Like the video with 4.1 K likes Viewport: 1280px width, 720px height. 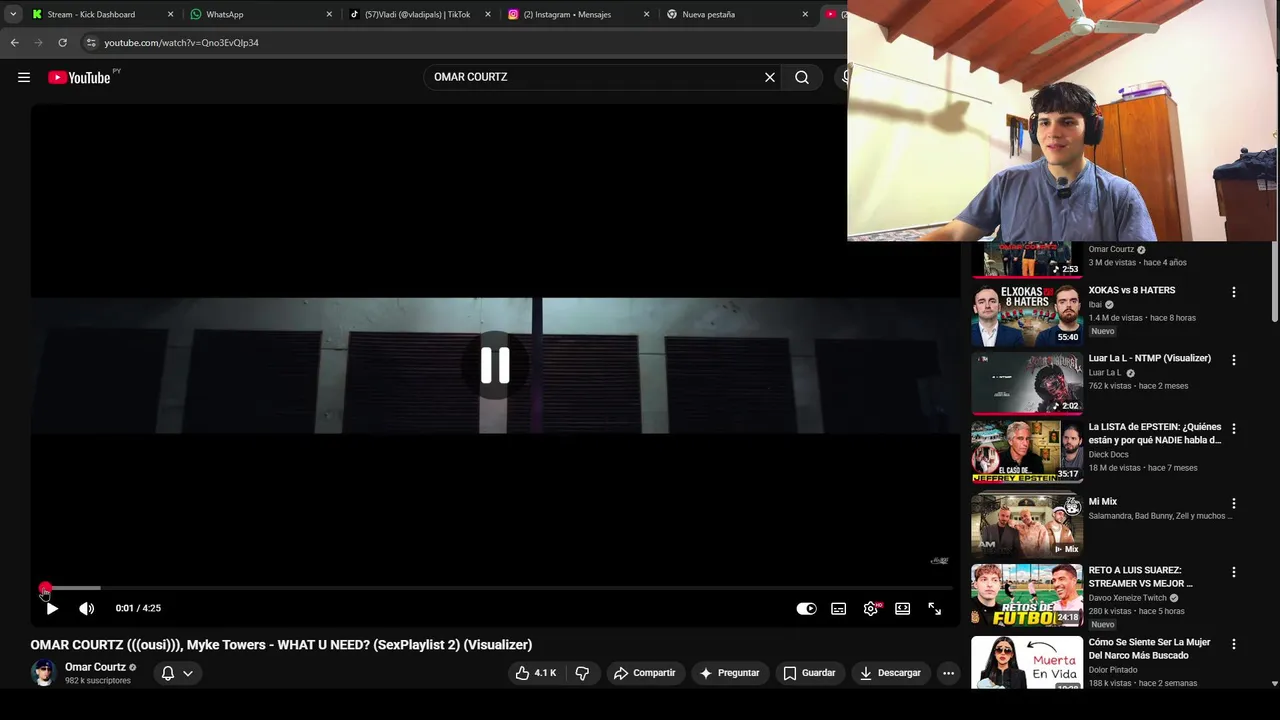pos(535,673)
